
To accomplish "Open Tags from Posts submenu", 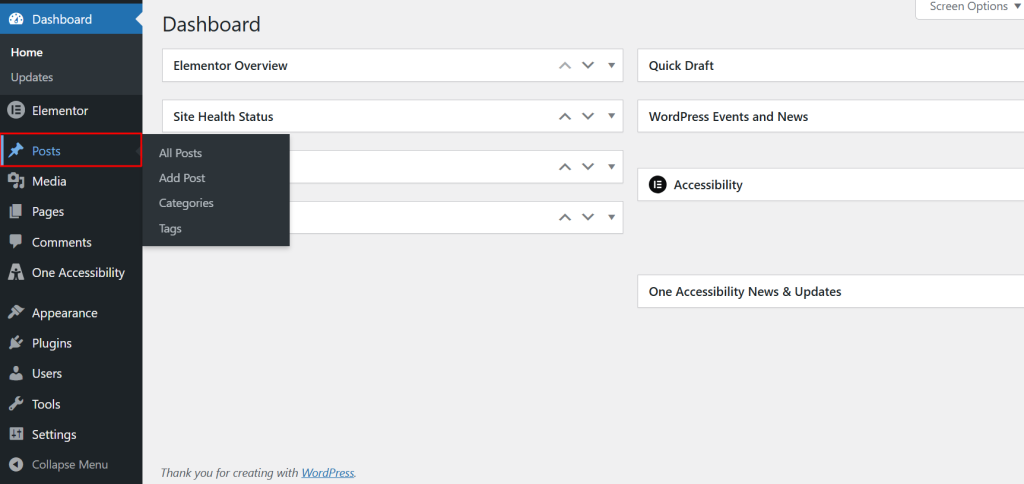I will click(170, 229).
